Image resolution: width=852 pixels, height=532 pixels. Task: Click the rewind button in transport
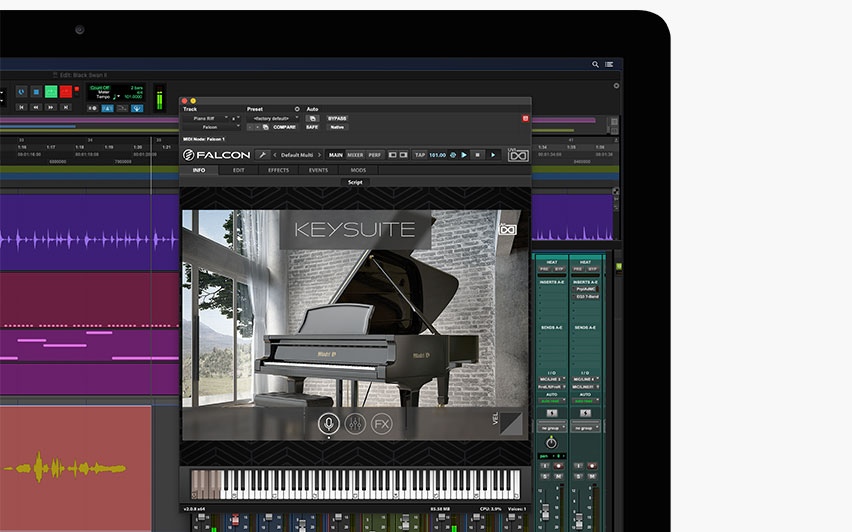pyautogui.click(x=36, y=107)
